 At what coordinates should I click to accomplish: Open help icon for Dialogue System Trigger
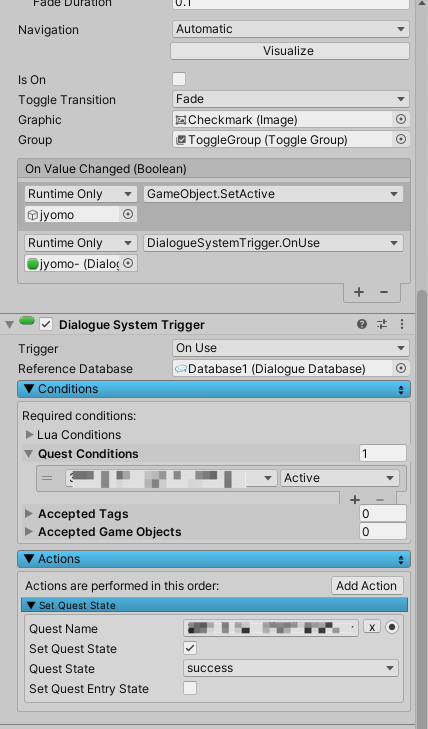pos(362,325)
